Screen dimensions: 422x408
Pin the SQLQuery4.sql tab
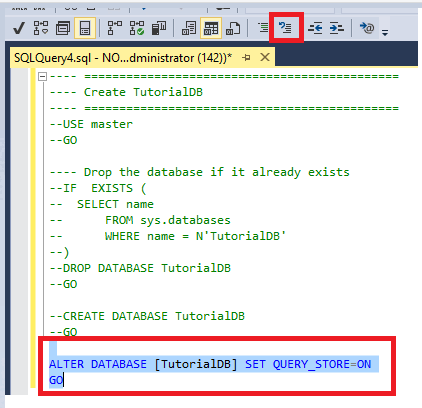(247, 58)
